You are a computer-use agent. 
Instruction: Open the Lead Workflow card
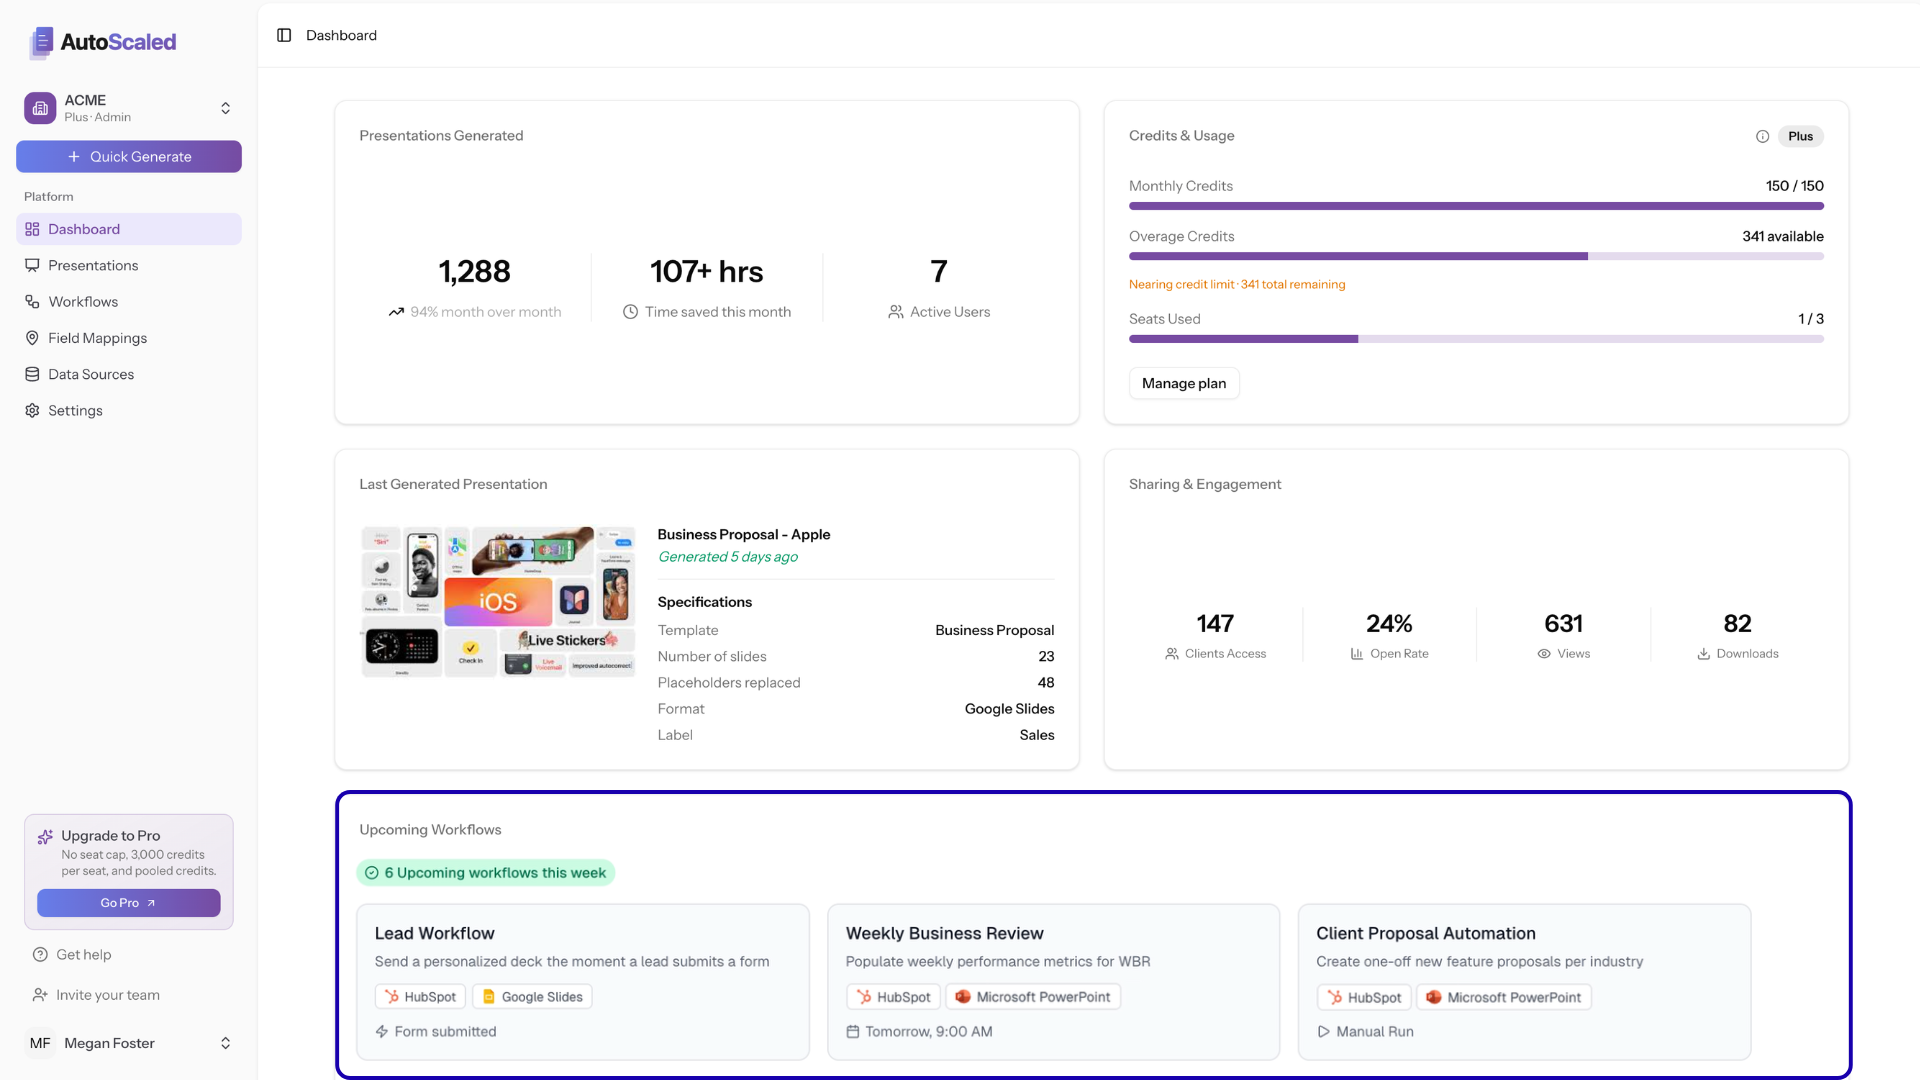[x=583, y=982]
